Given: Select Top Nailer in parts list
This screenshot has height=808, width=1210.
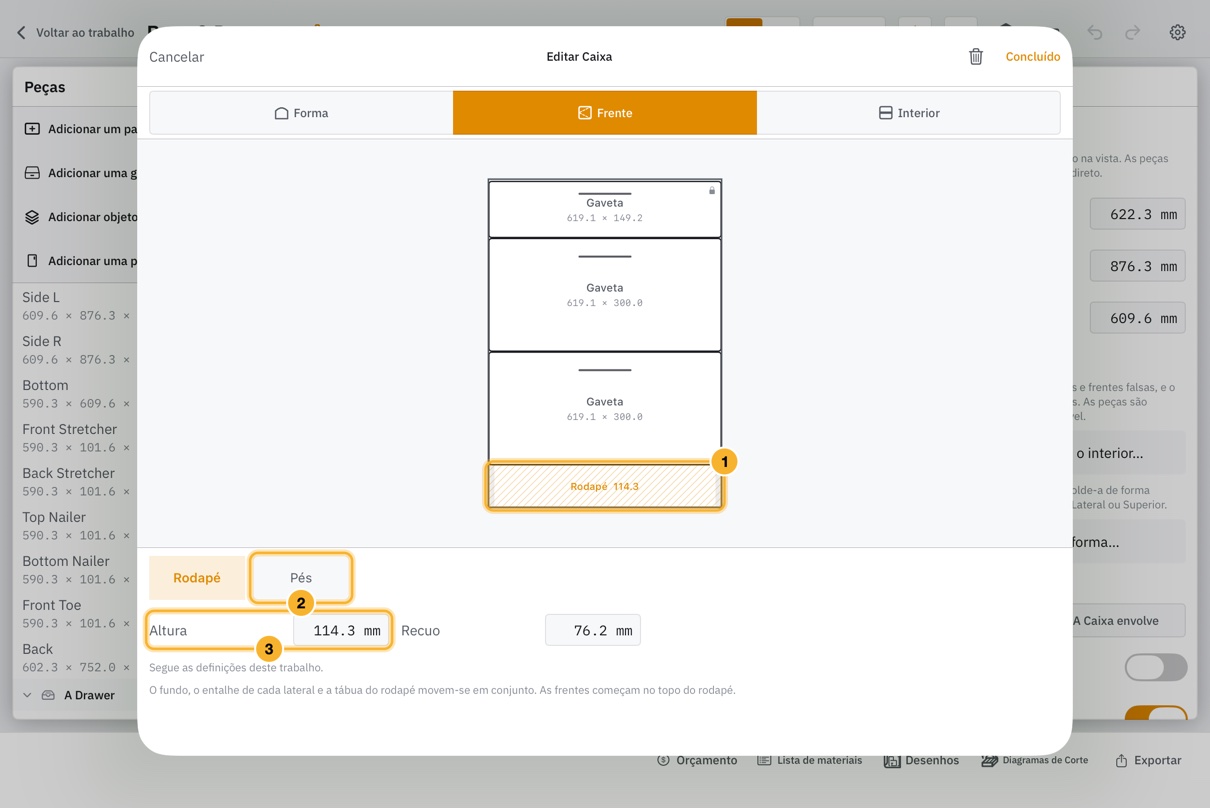Looking at the screenshot, I should coord(76,526).
